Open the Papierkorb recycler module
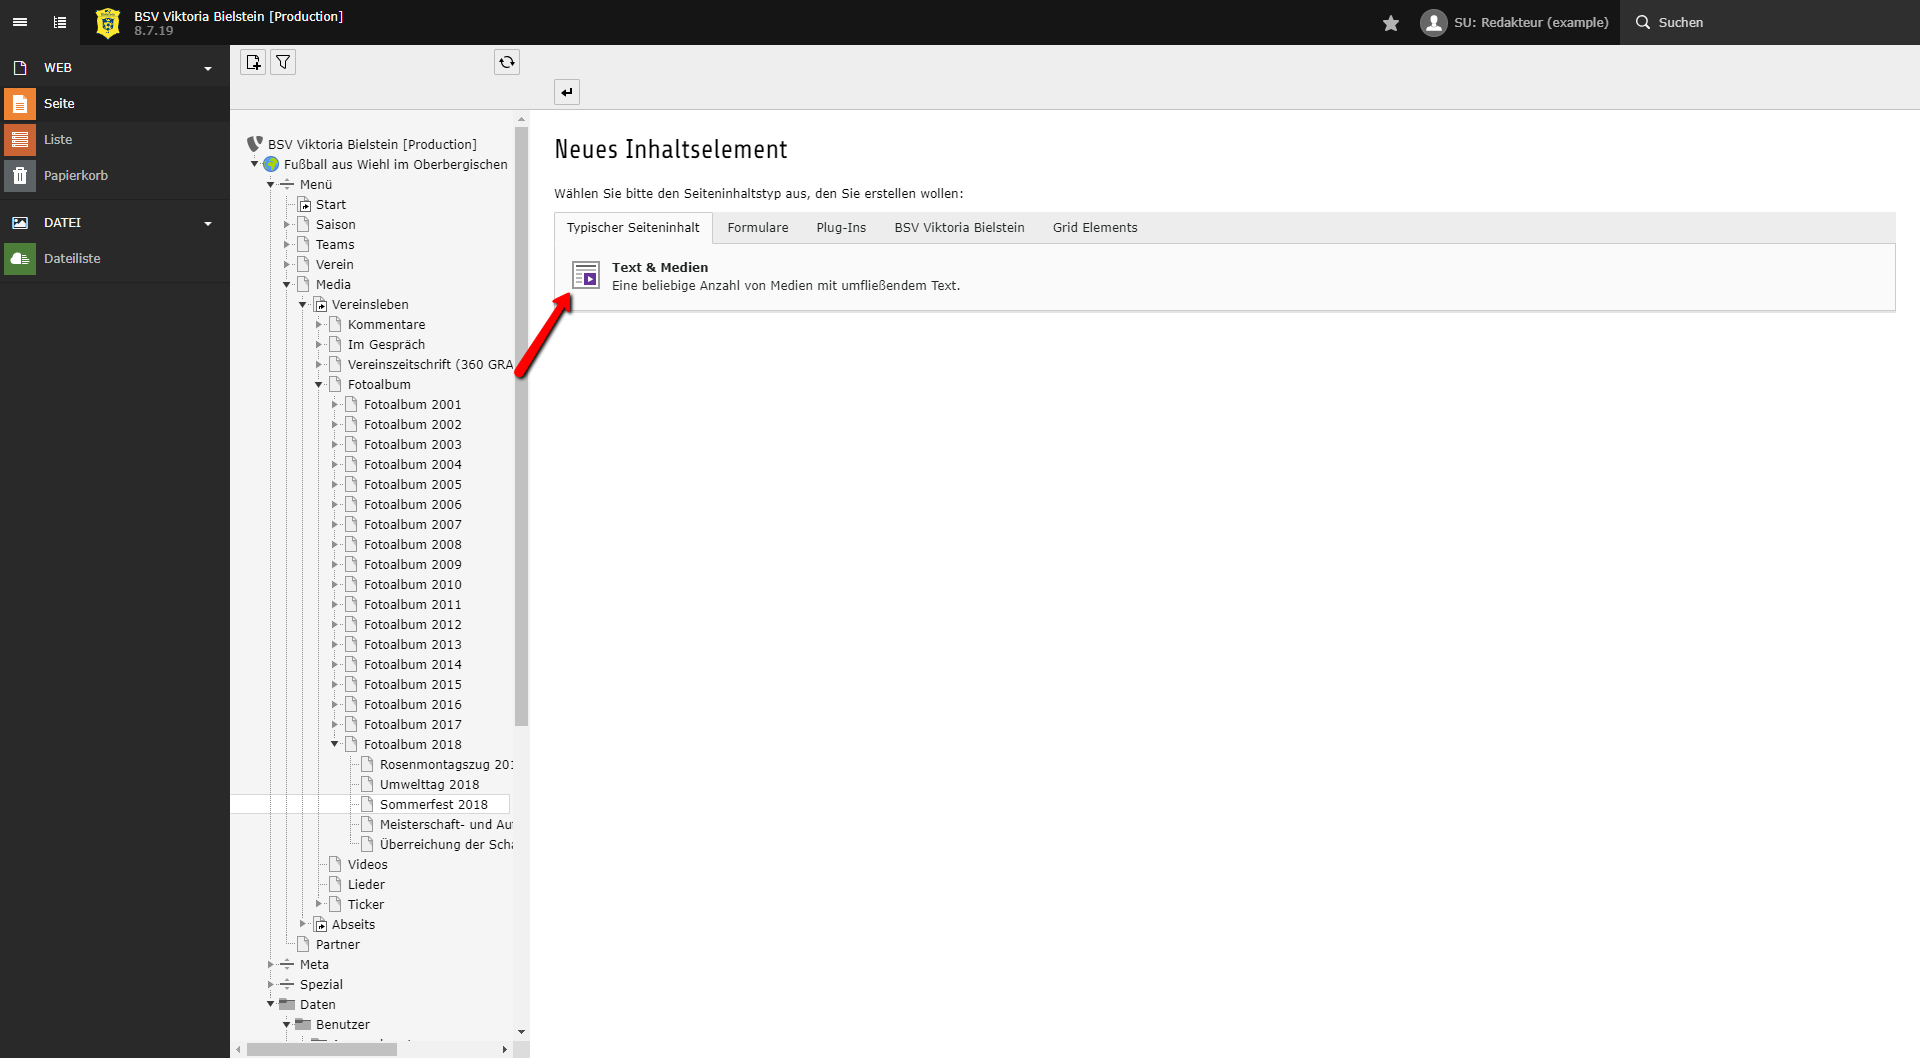The height and width of the screenshot is (1058, 1920). coord(75,176)
